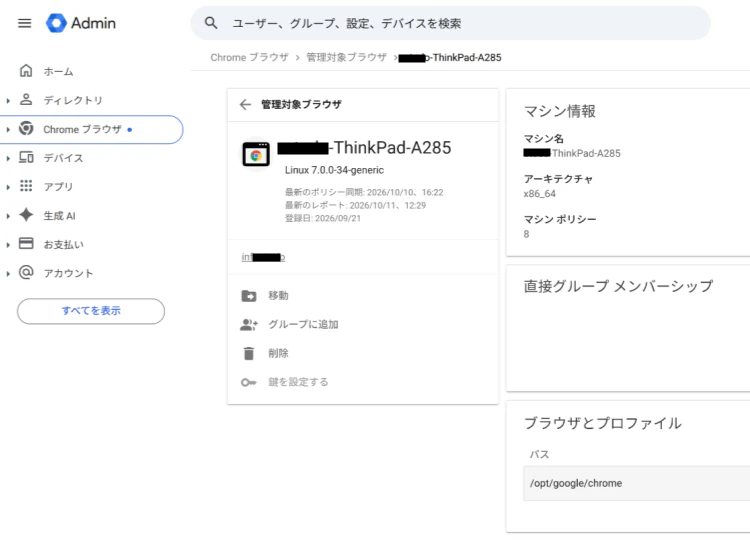Click the 鍵を設定する key icon
Viewport: 750px width, 540px height.
pyautogui.click(x=249, y=382)
